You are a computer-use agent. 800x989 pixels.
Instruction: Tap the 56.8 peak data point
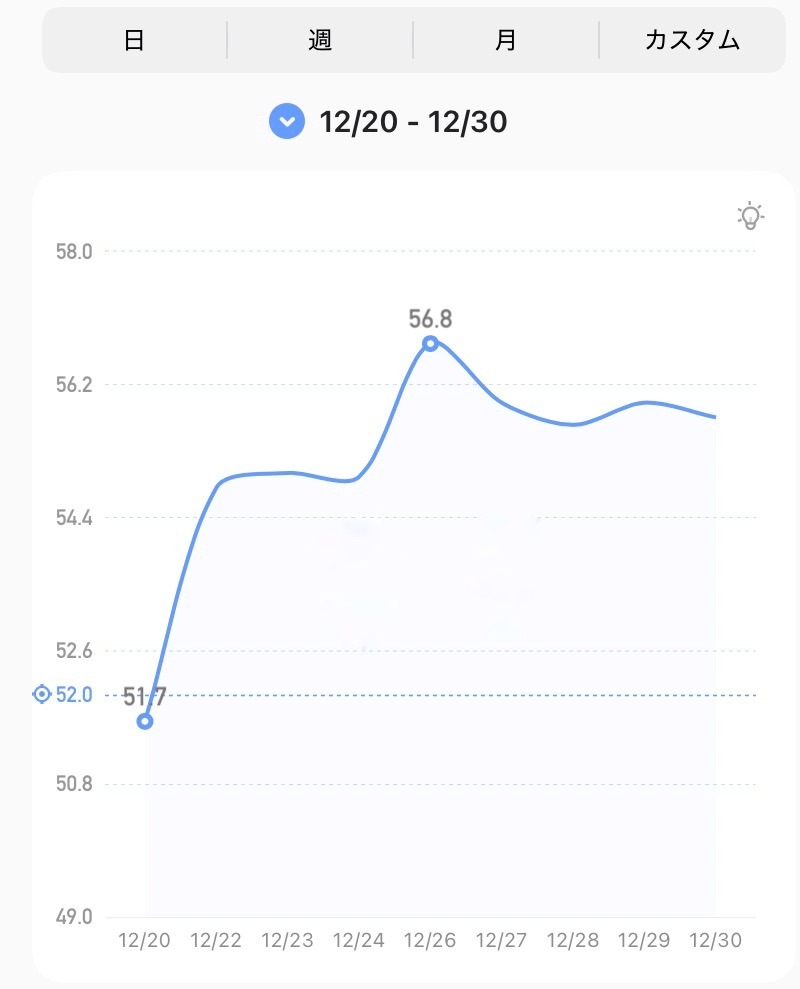(430, 343)
